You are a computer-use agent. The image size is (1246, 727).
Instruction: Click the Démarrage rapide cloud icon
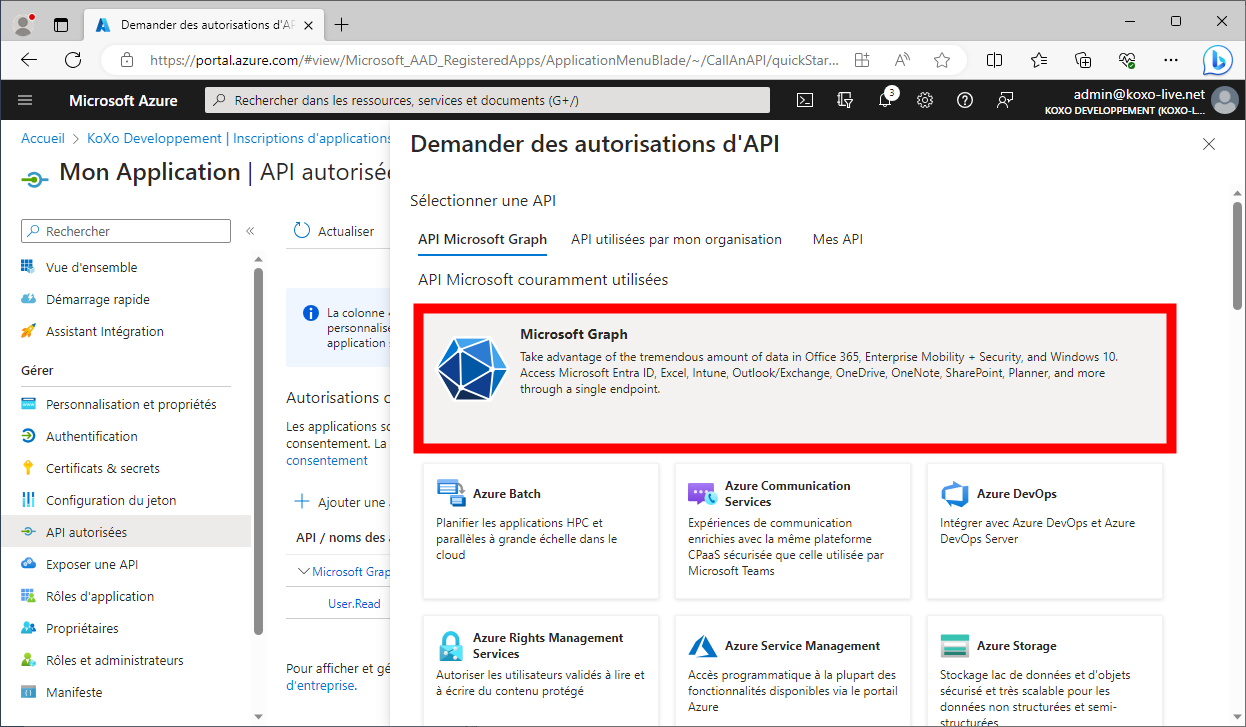point(28,299)
